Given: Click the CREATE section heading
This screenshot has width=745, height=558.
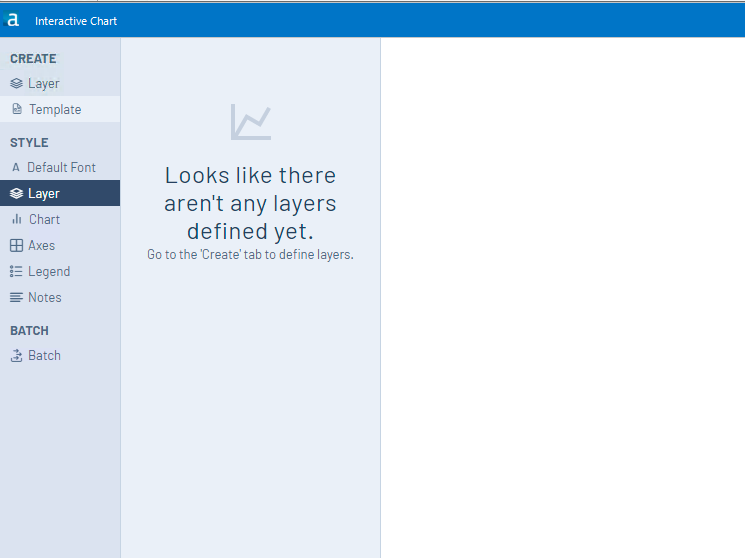Looking at the screenshot, I should 33,58.
